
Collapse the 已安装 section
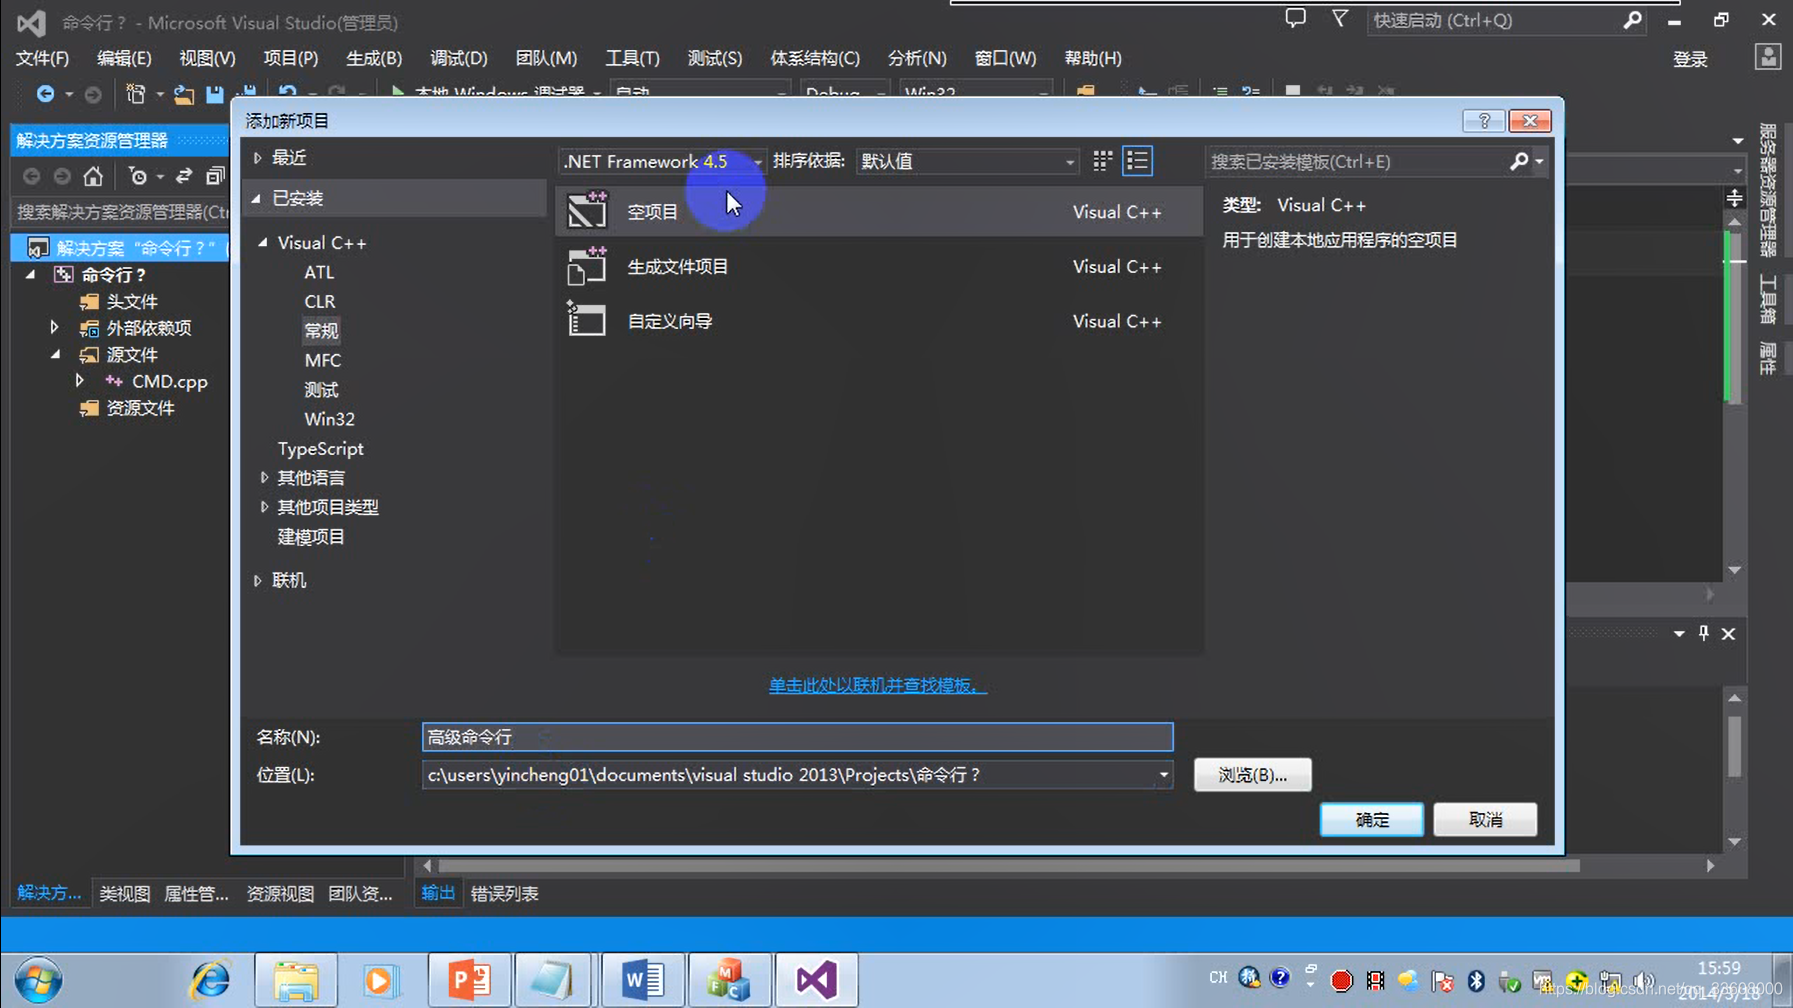pos(257,199)
